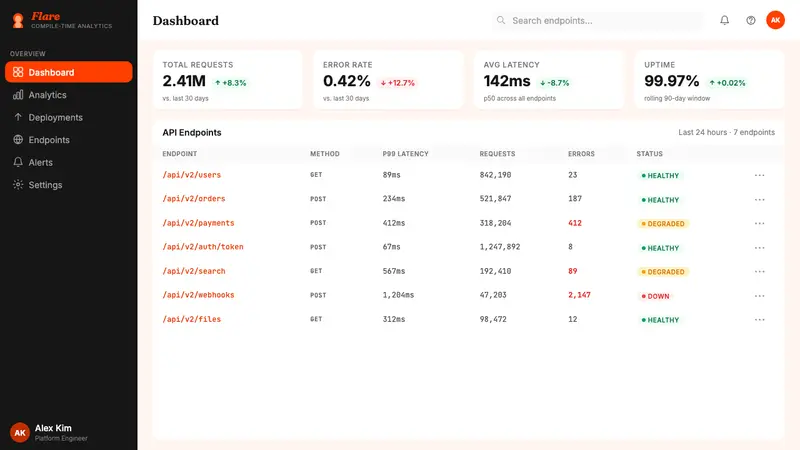800x450 pixels.
Task: Open more options for /api/v2/search row
Action: pyautogui.click(x=759, y=271)
